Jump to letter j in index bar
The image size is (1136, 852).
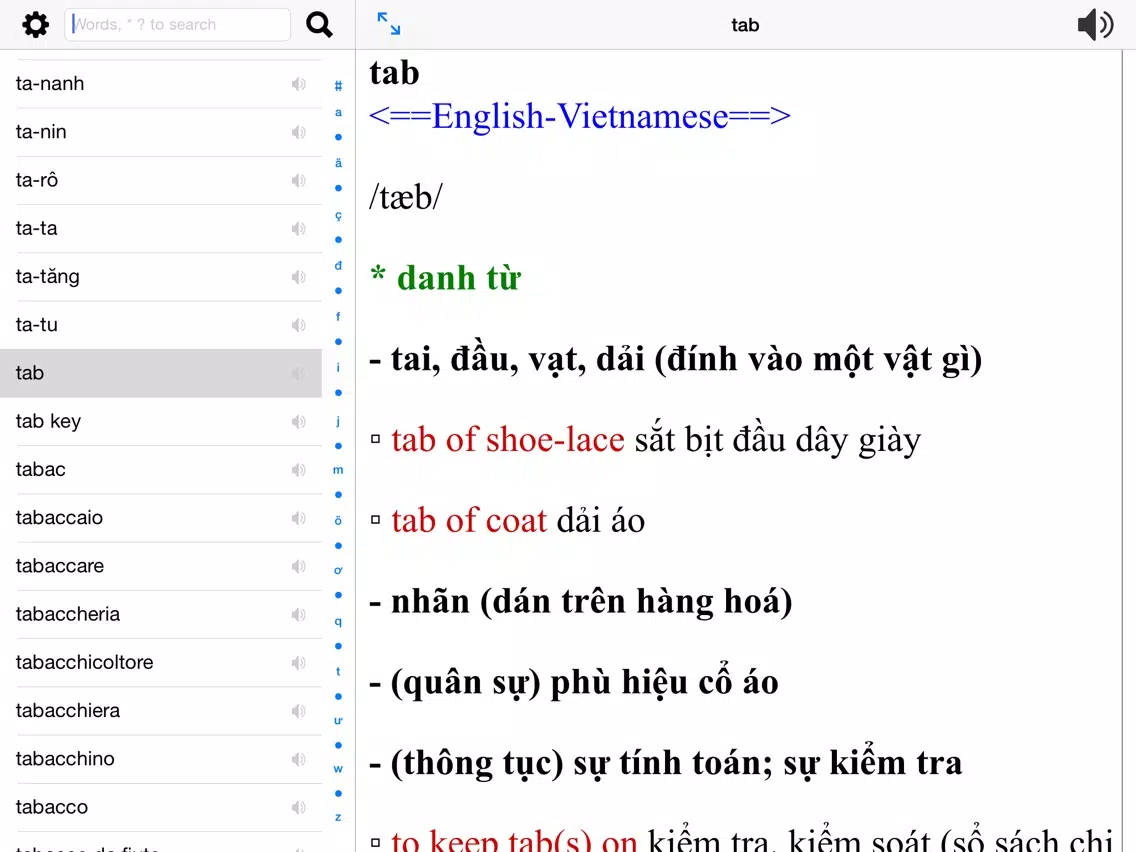(338, 421)
